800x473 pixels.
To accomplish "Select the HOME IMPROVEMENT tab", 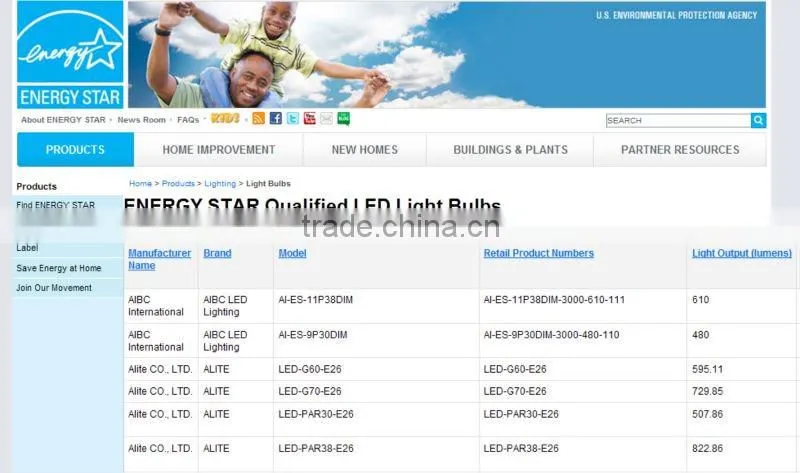I will click(x=219, y=150).
